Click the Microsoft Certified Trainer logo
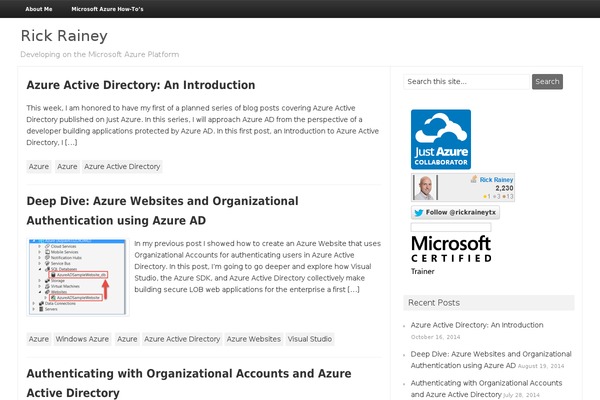The height and width of the screenshot is (400, 600). coord(451,255)
